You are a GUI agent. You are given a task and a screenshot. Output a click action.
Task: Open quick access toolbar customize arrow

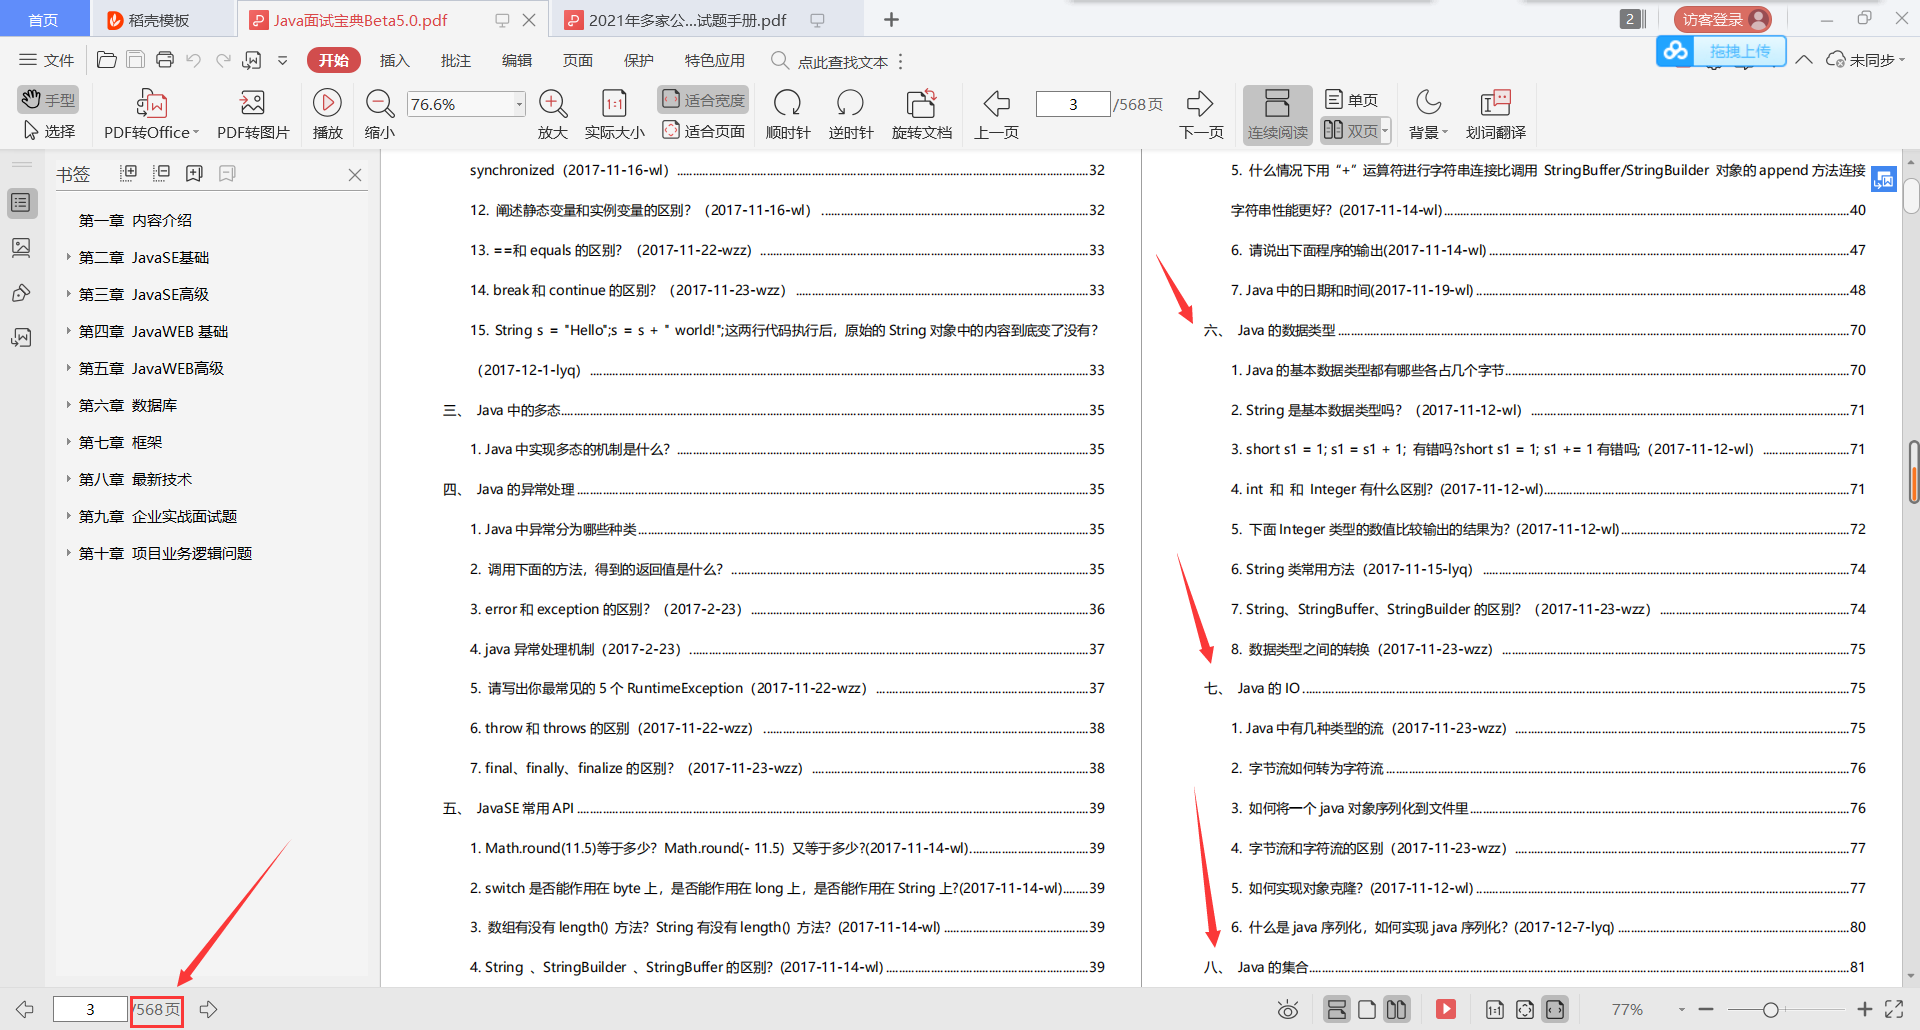click(x=283, y=60)
